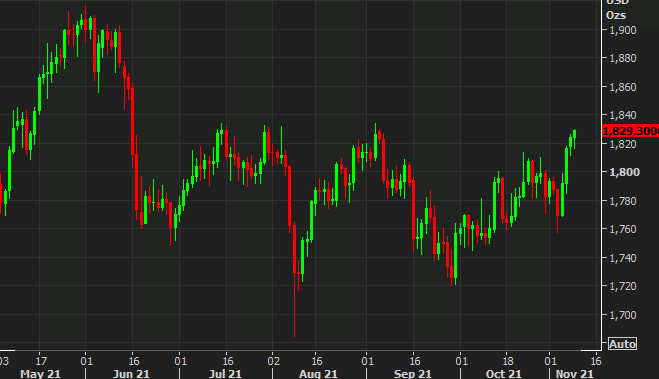Click the 1,740 price axis label
The image size is (659, 379).
[x=623, y=258]
